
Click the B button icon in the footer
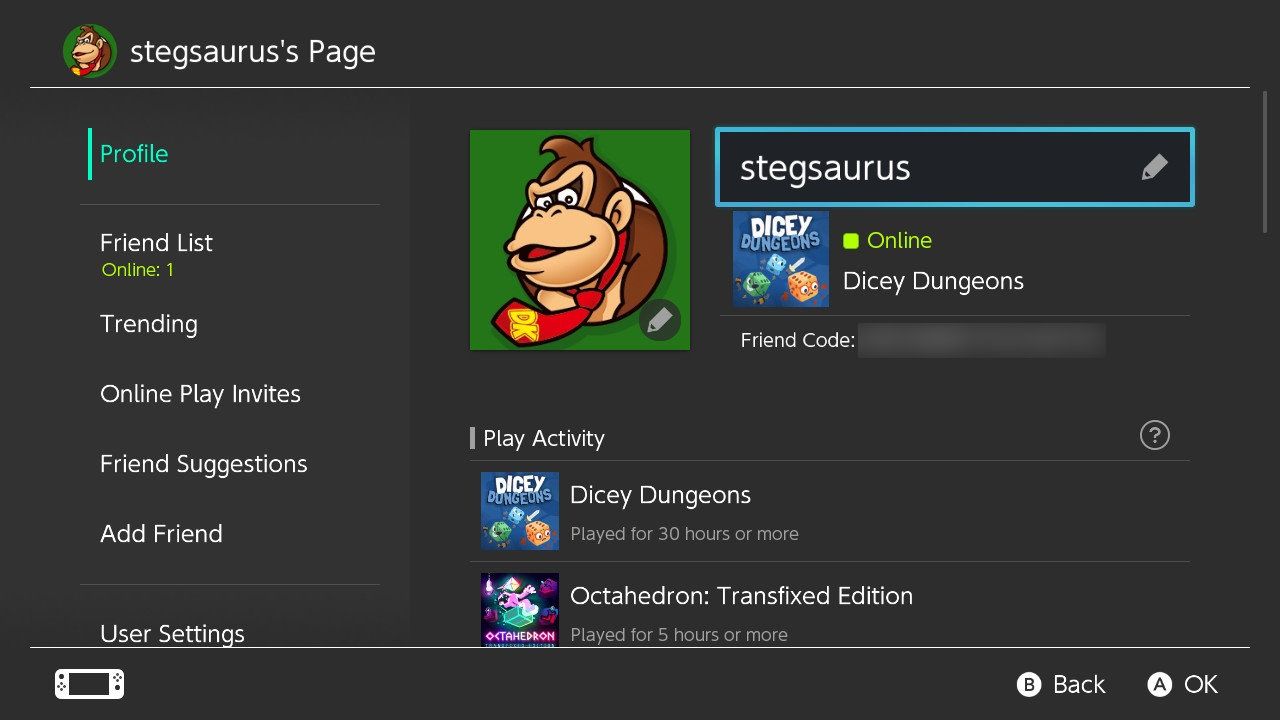pyautogui.click(x=1029, y=684)
